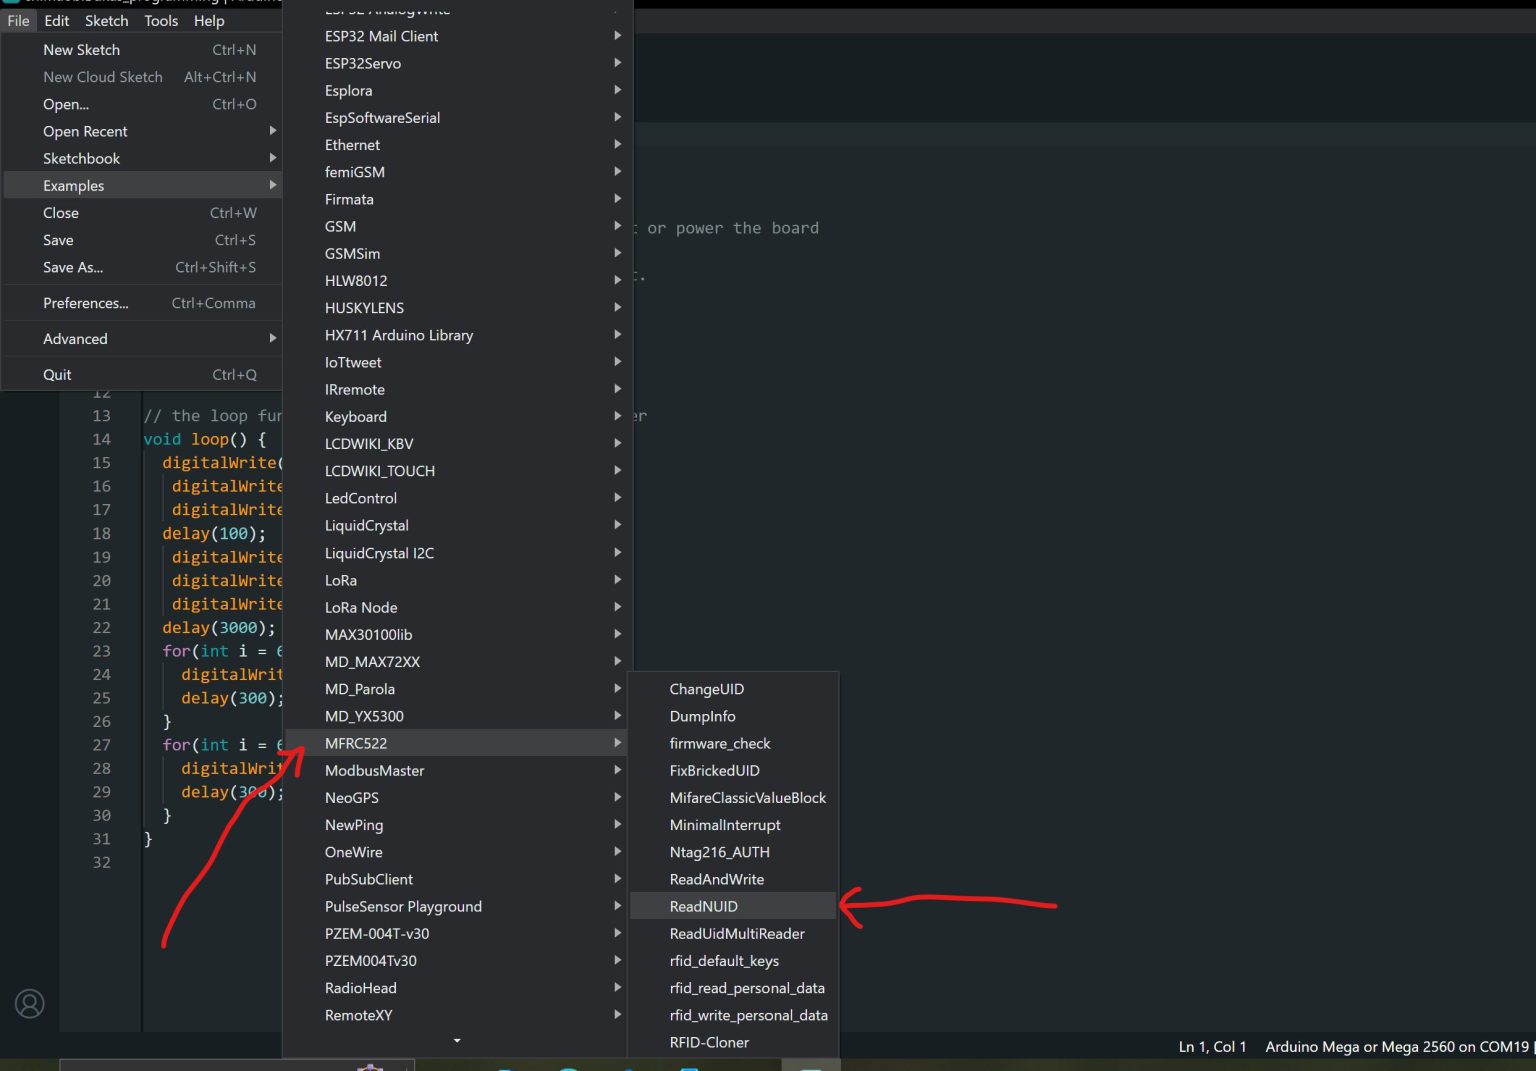Screen dimensions: 1536x1071
Task: Click line number 22 in the editor gutter
Action: 102,628
